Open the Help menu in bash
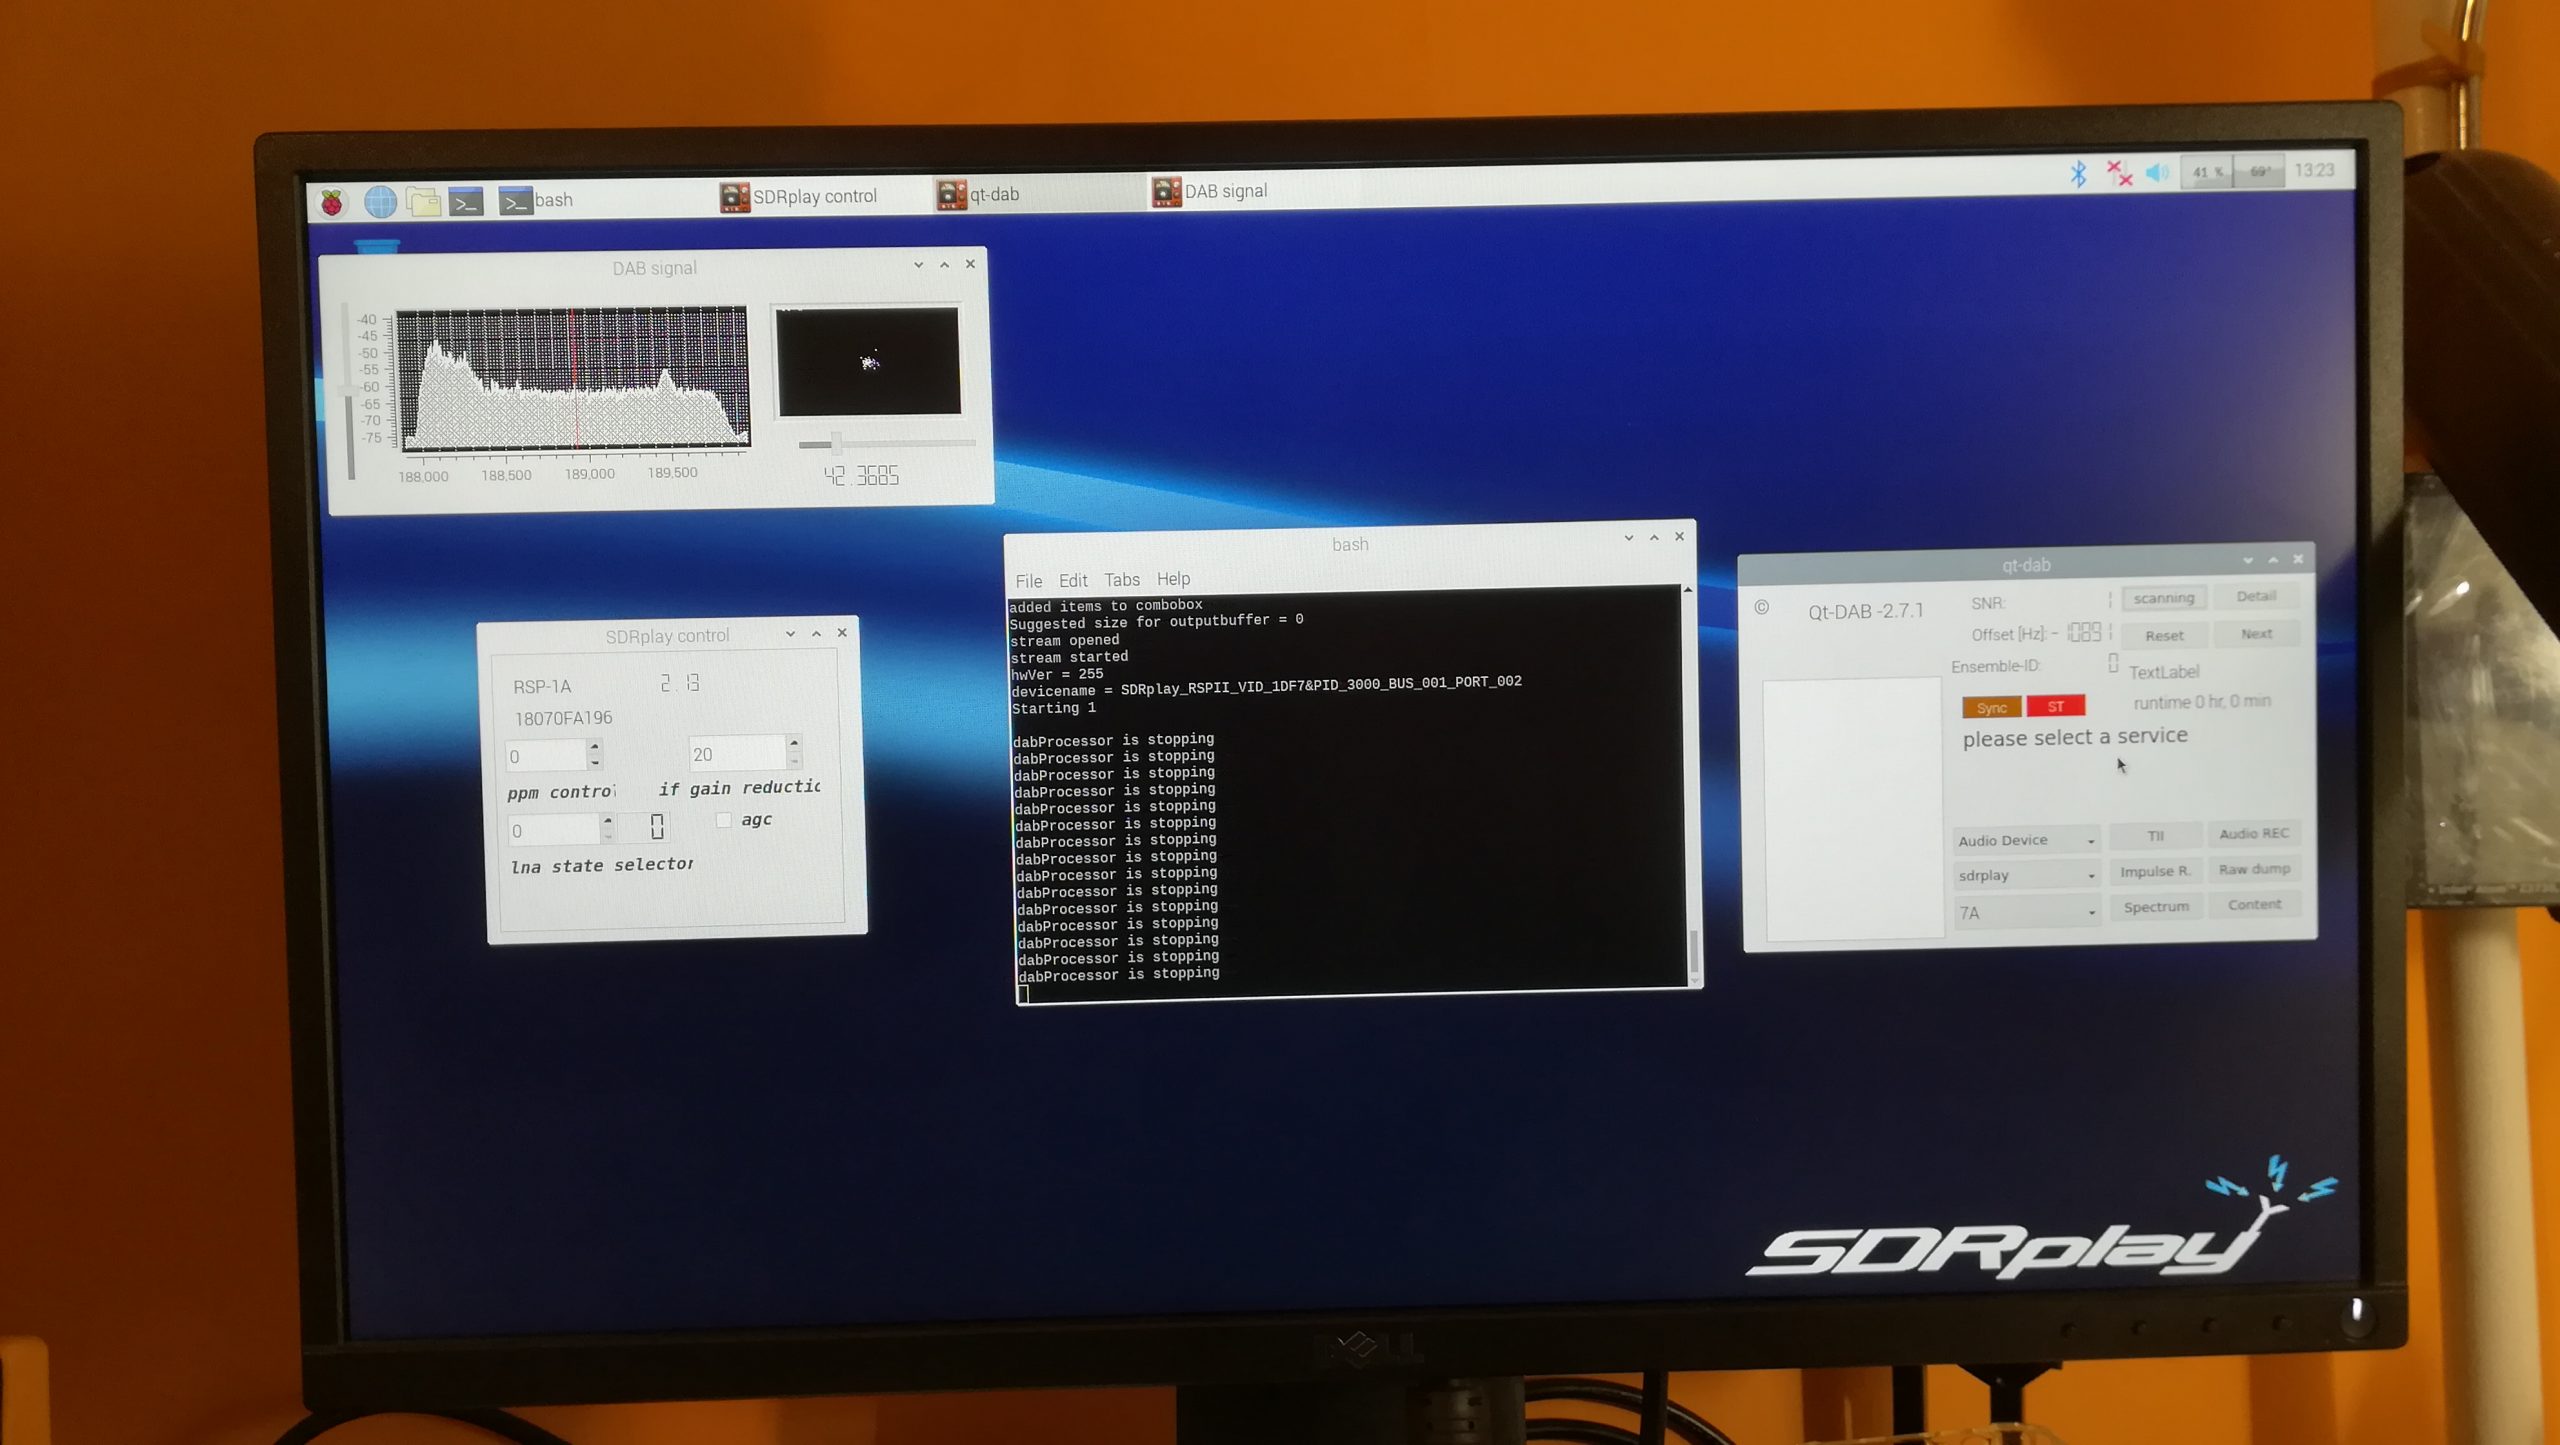The image size is (2560, 1445). (x=1173, y=579)
